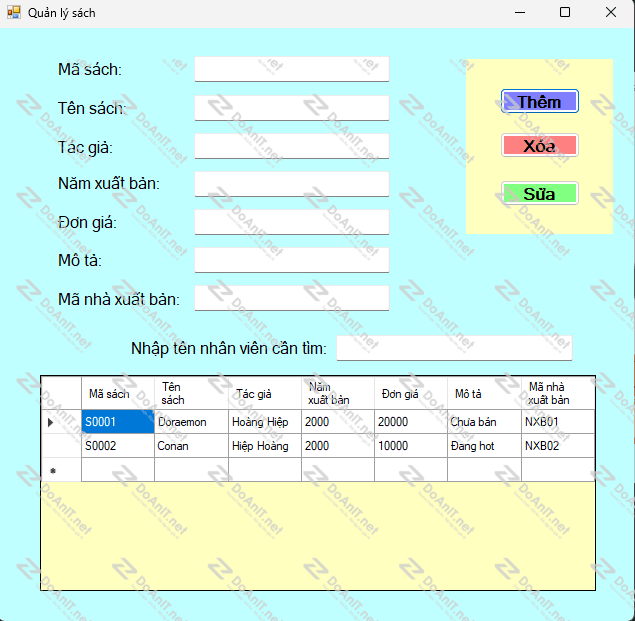This screenshot has height=621, width=635.
Task: Select the S0002 cell in the table
Action: point(117,446)
